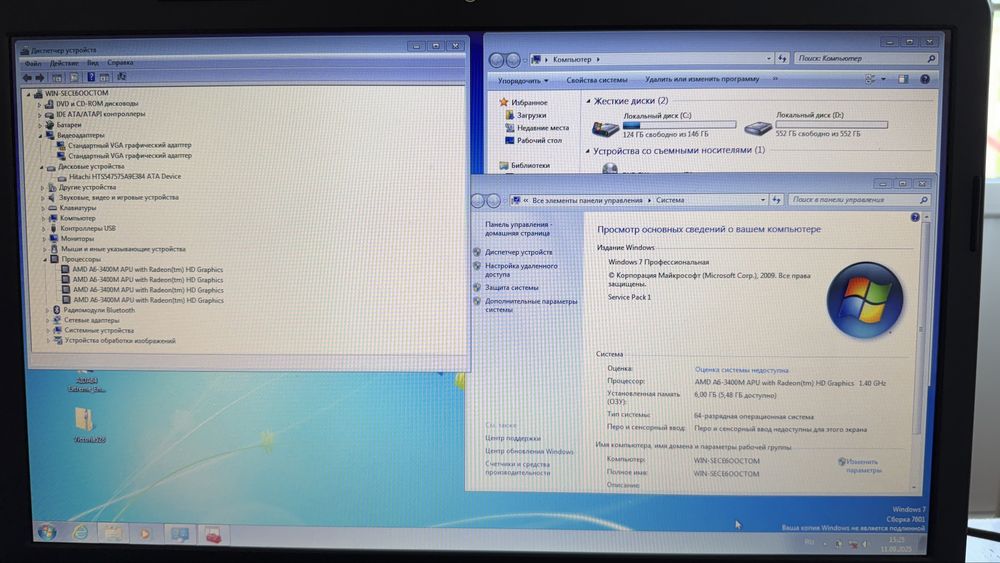Open Избранное favorites star in Explorer sidebar

click(x=503, y=102)
